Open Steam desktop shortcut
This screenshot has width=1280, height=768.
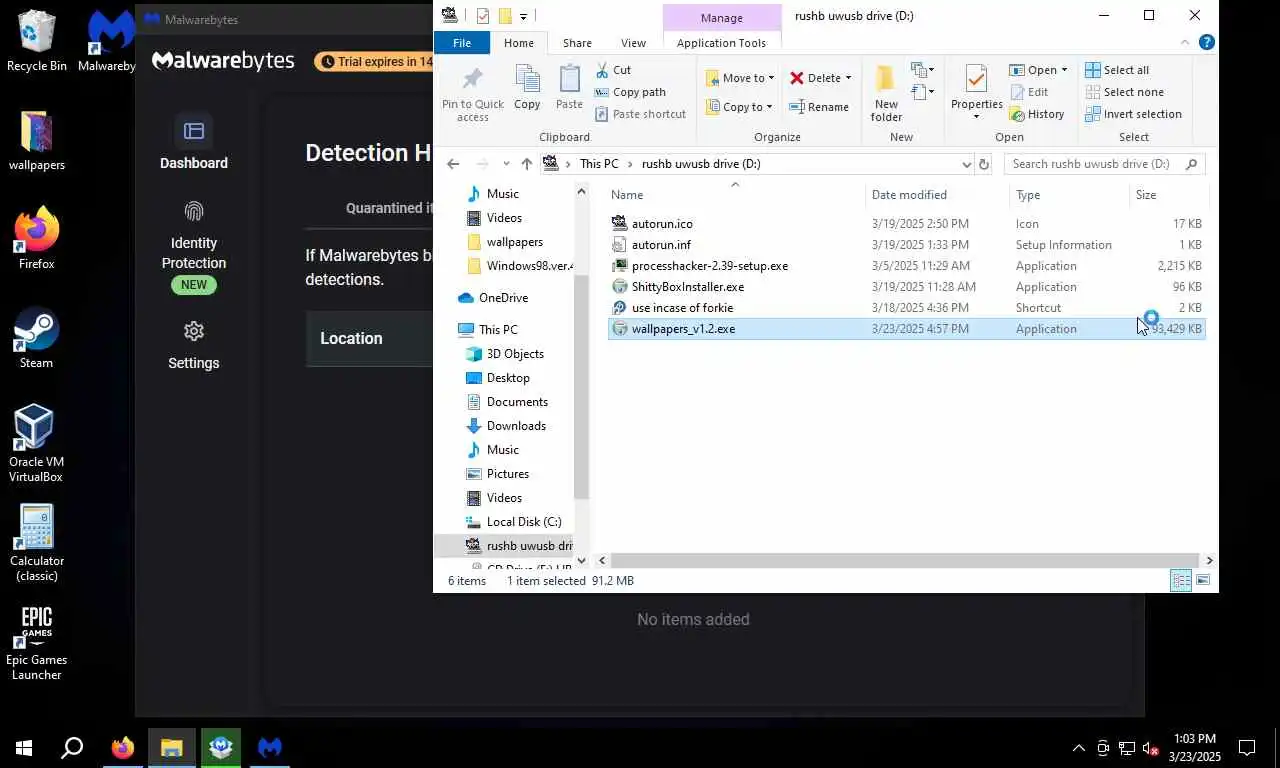37,338
